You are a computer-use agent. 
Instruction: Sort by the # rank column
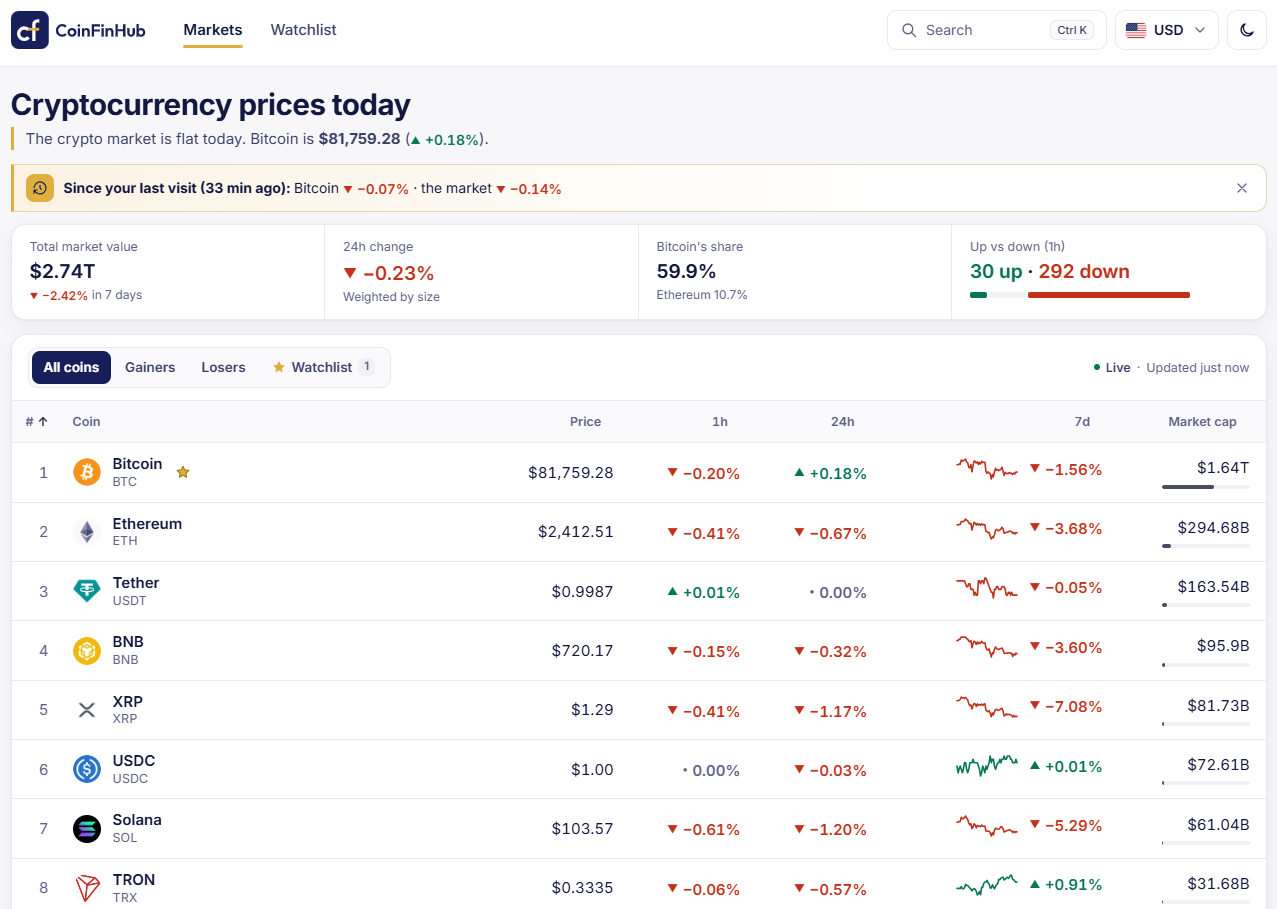(37, 421)
